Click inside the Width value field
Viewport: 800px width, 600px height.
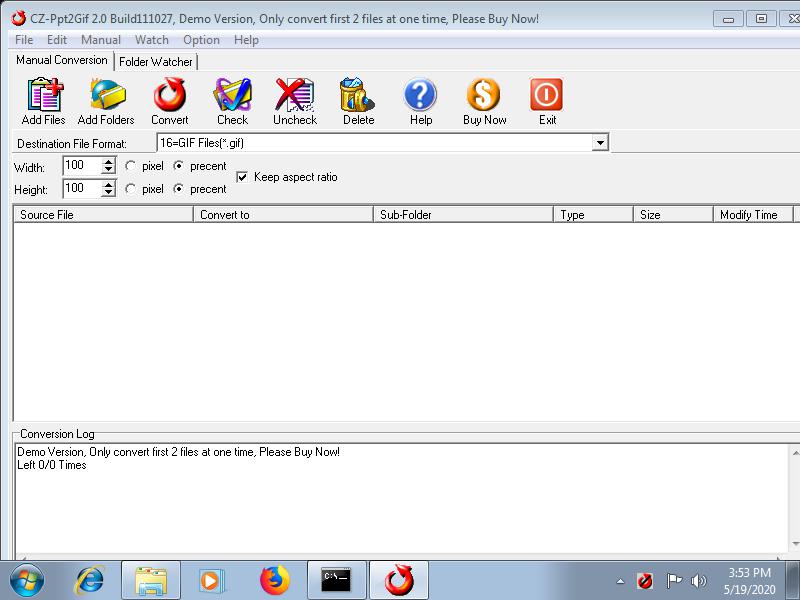pos(83,166)
